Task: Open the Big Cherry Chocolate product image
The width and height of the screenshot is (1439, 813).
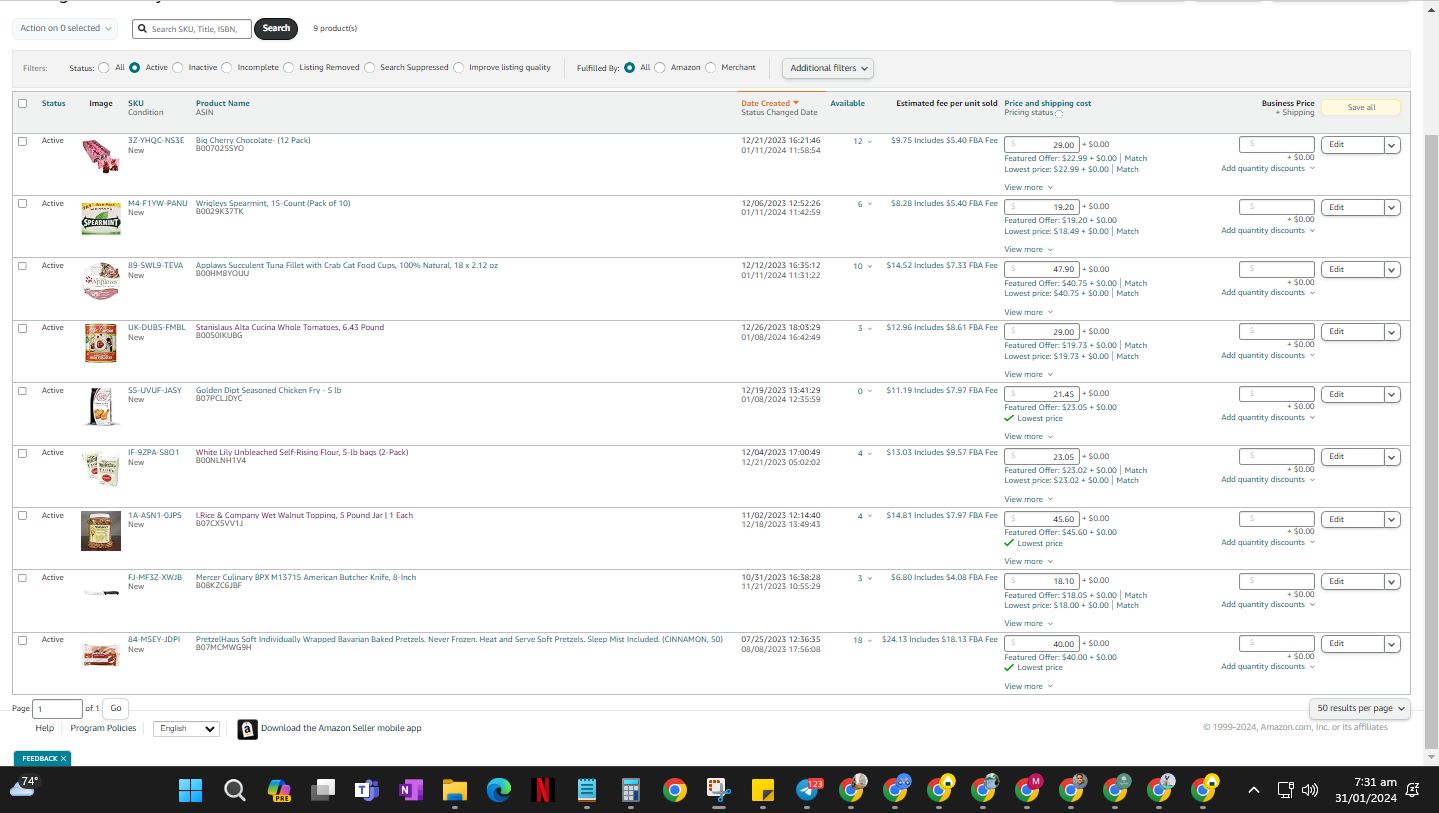Action: coord(101,156)
